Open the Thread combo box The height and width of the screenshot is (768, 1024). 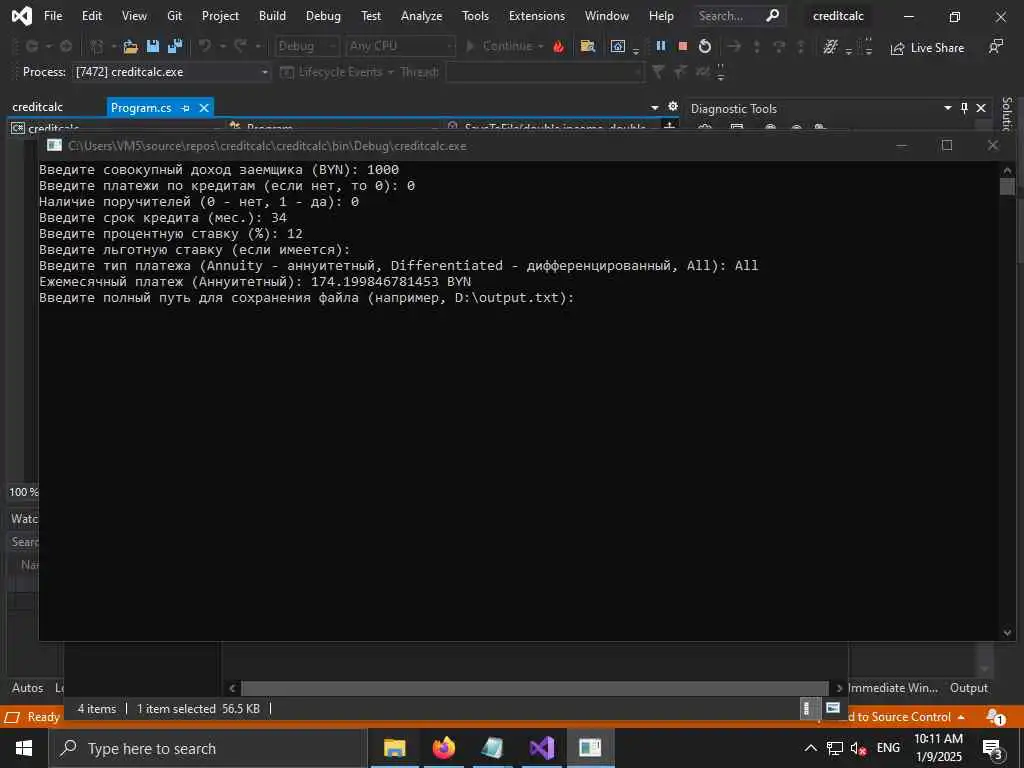tap(545, 72)
